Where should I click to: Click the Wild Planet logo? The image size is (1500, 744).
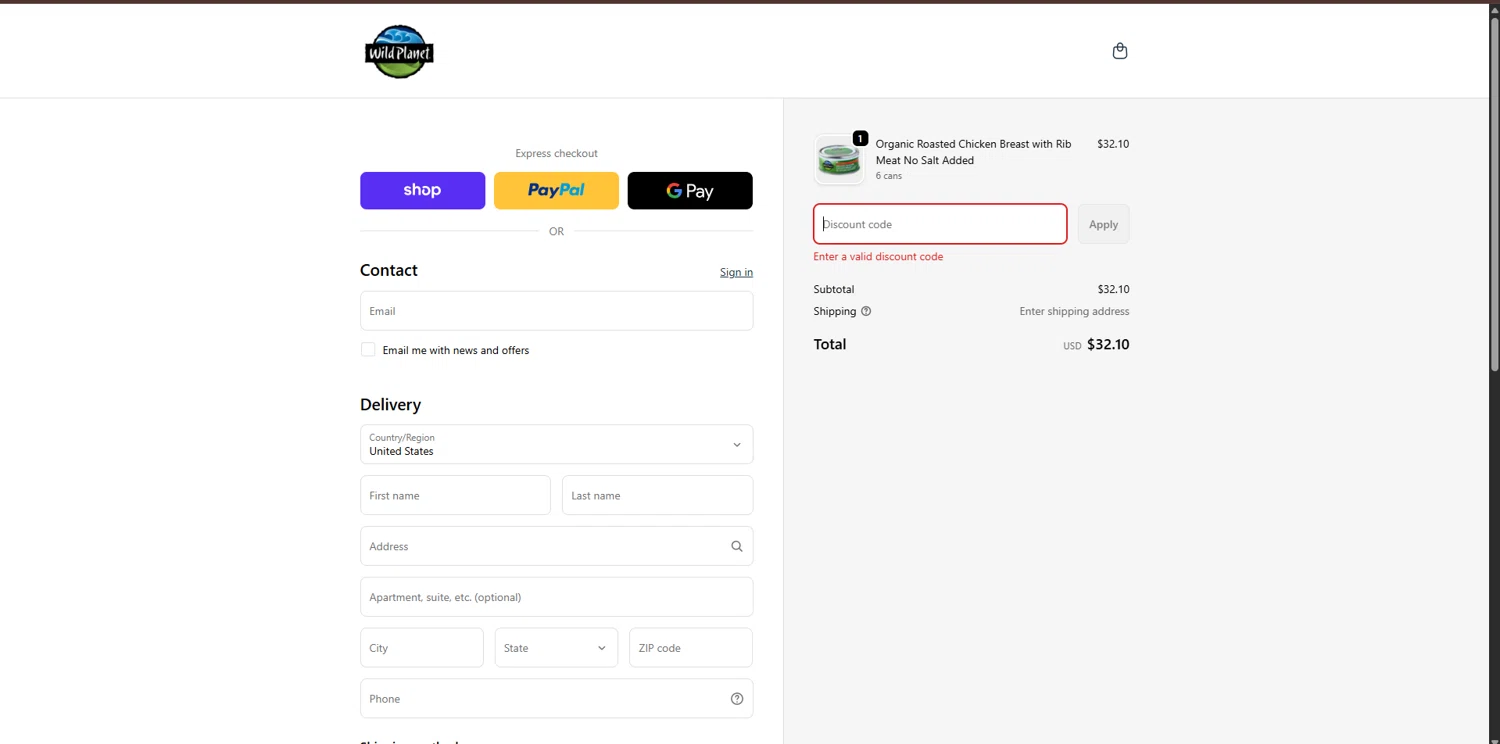(x=399, y=51)
